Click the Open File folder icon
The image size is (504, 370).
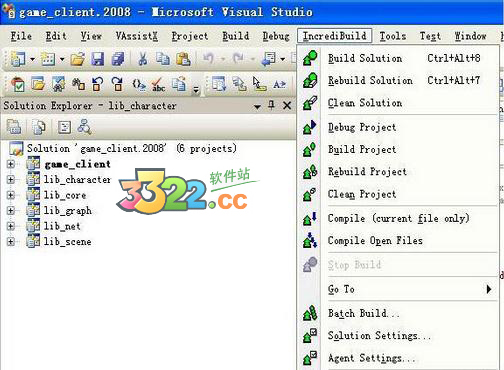click(x=78, y=59)
